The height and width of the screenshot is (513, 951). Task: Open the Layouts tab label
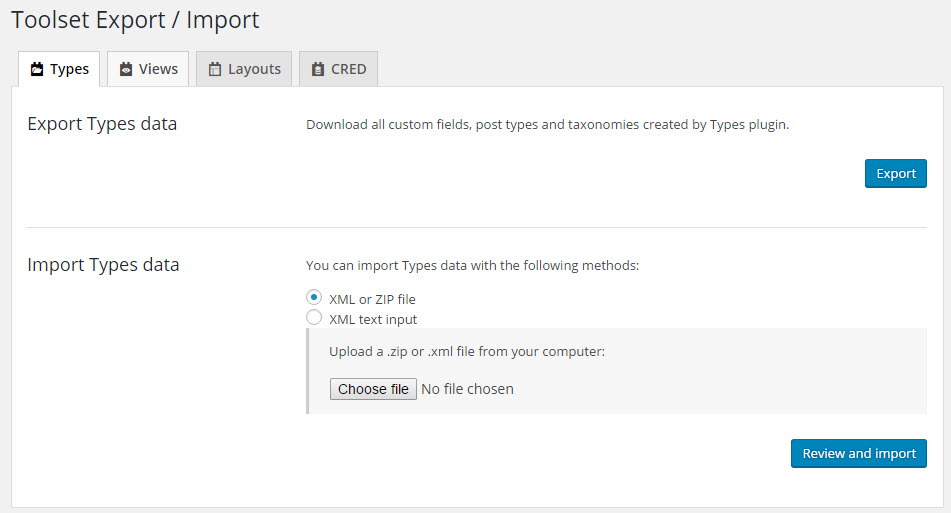click(x=254, y=69)
